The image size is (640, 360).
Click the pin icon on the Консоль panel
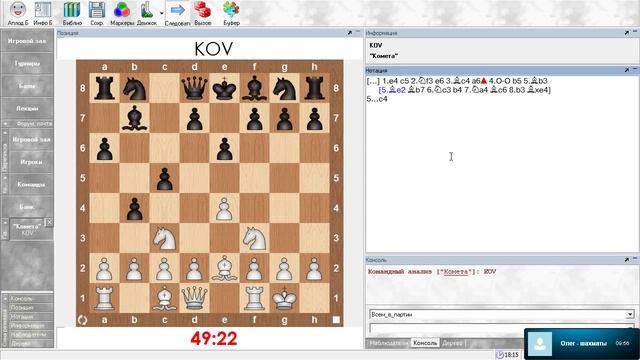(627, 260)
